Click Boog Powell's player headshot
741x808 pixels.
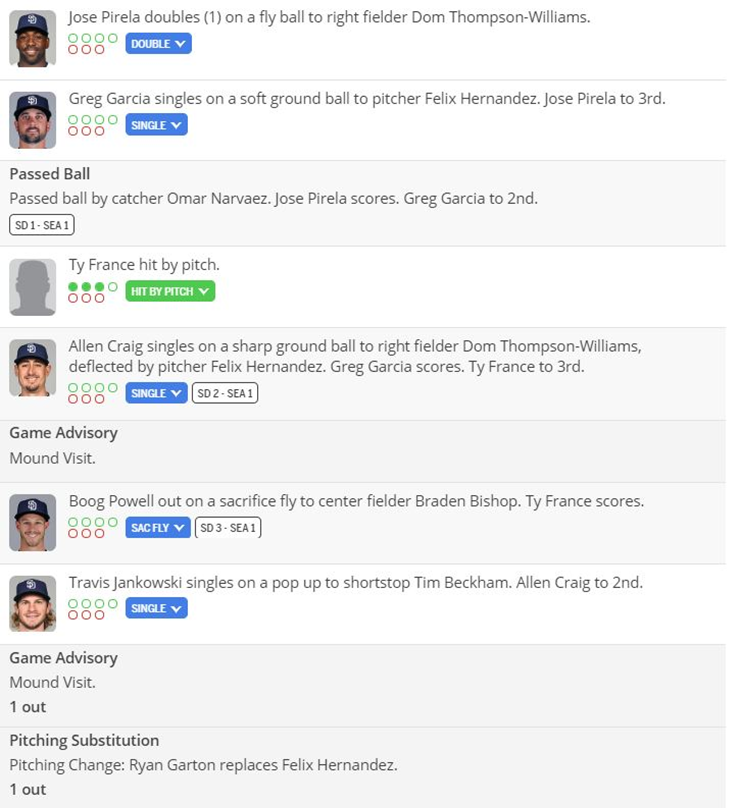coord(32,523)
